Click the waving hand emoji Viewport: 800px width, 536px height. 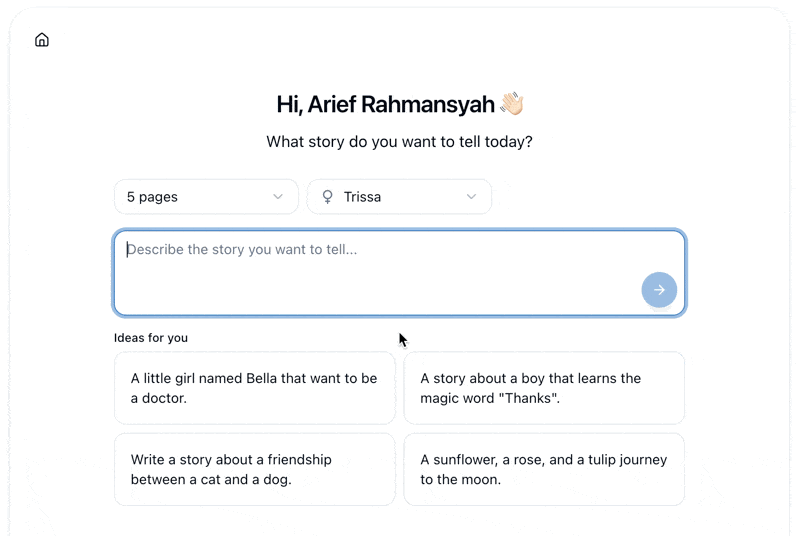point(512,104)
